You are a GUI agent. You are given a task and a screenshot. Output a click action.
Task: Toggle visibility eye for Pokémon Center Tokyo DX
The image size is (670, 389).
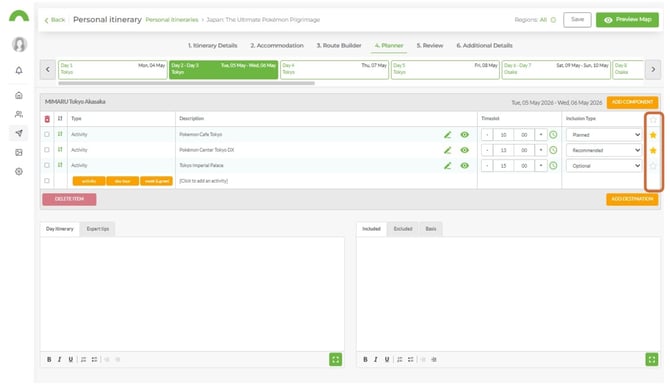(464, 150)
